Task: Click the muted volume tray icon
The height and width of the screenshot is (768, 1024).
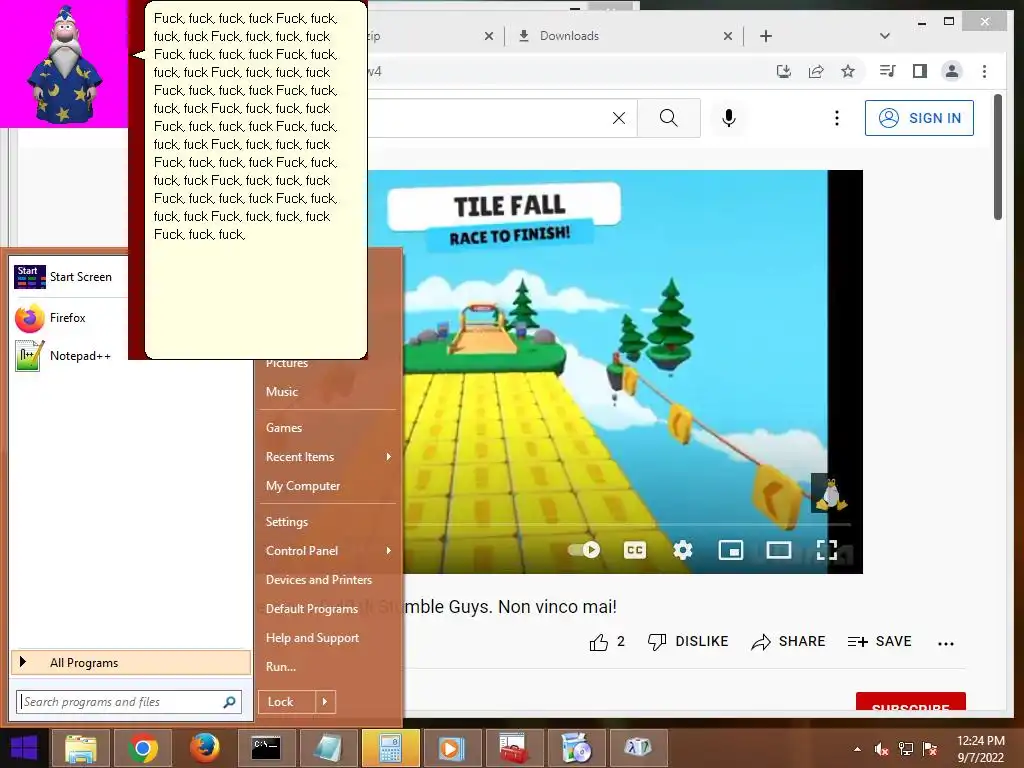Action: point(882,749)
